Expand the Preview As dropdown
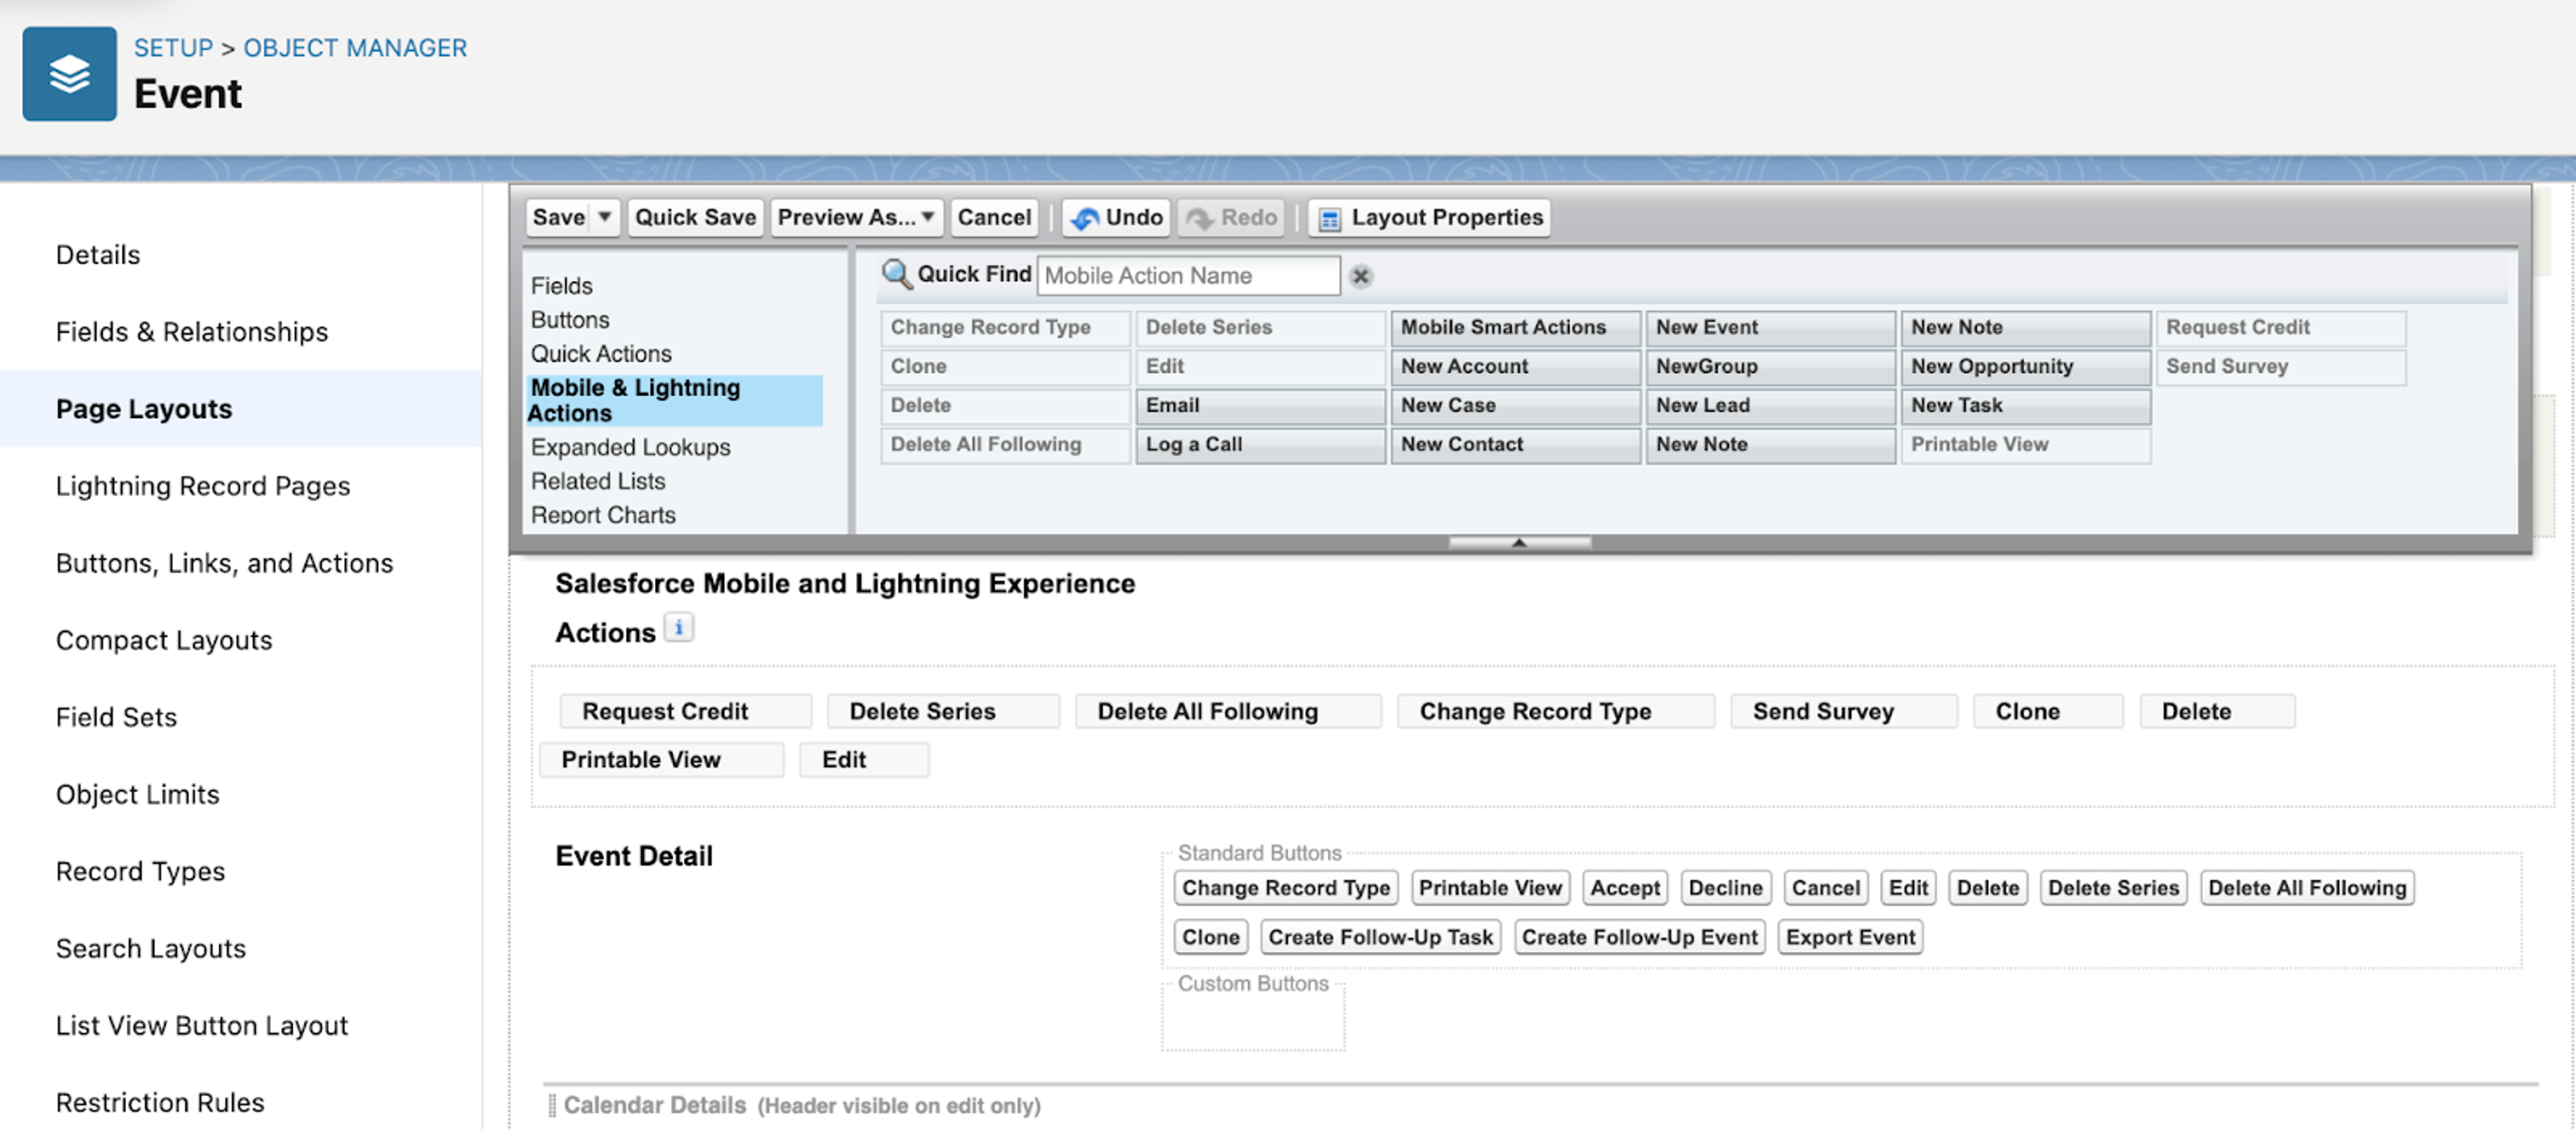This screenshot has width=2576, height=1131. [927, 217]
